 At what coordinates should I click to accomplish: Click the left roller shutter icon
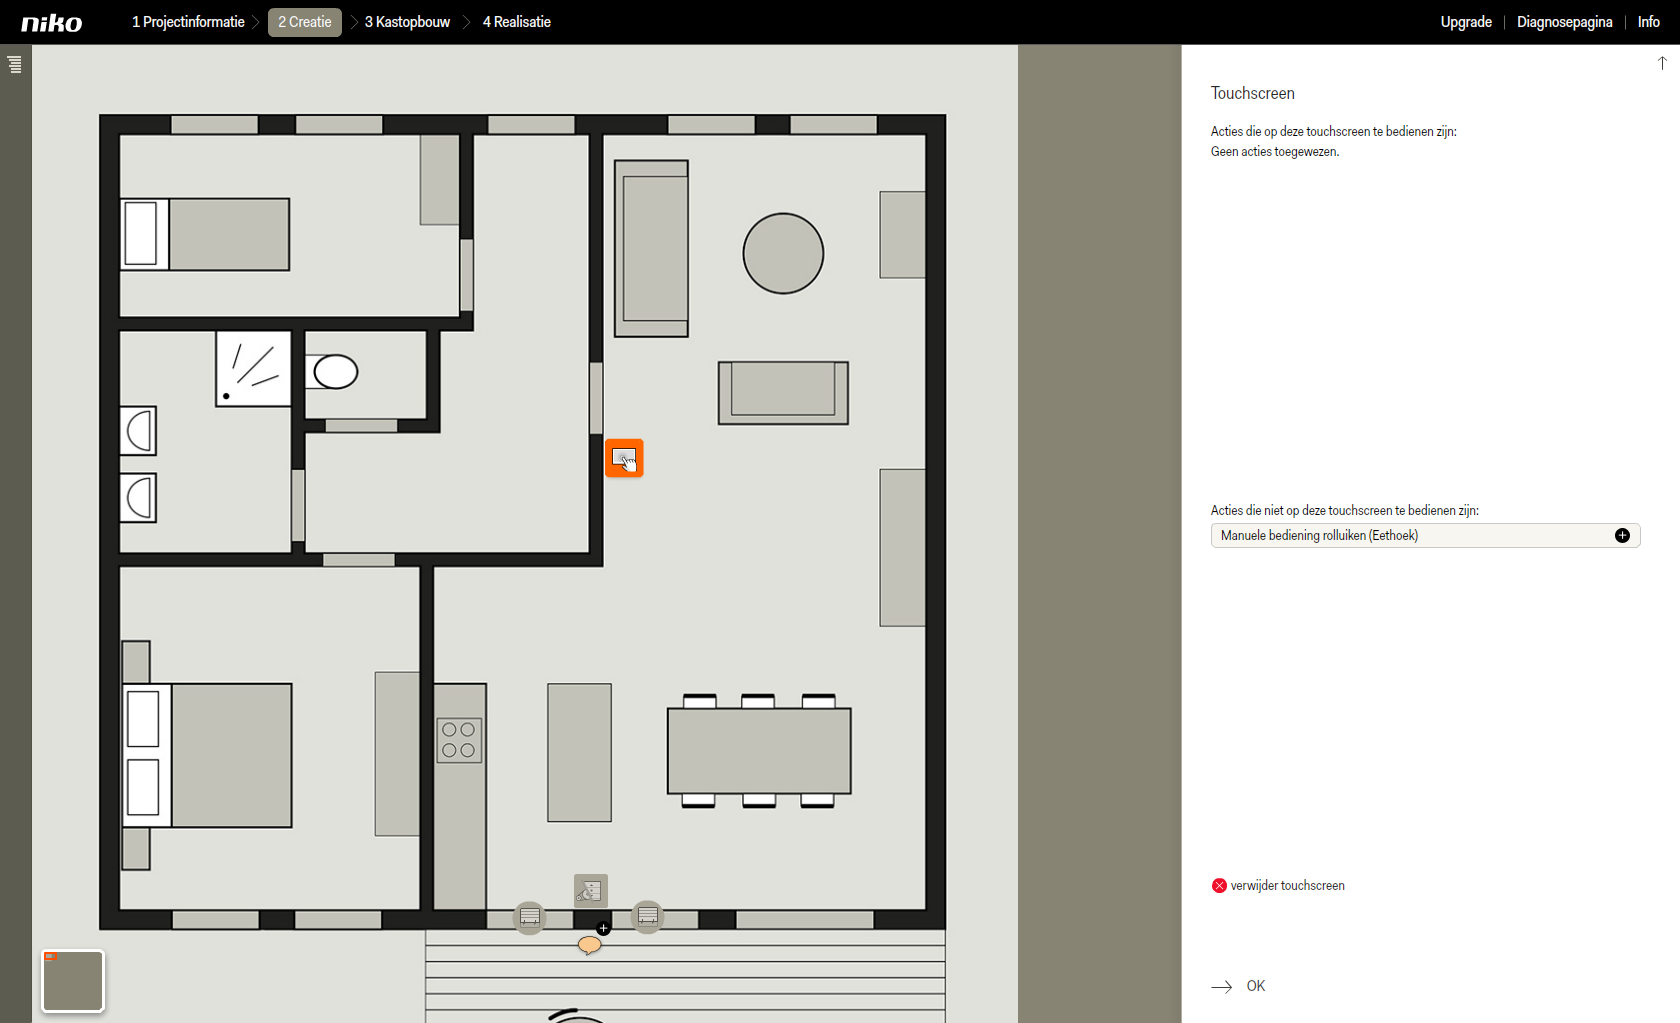point(530,916)
